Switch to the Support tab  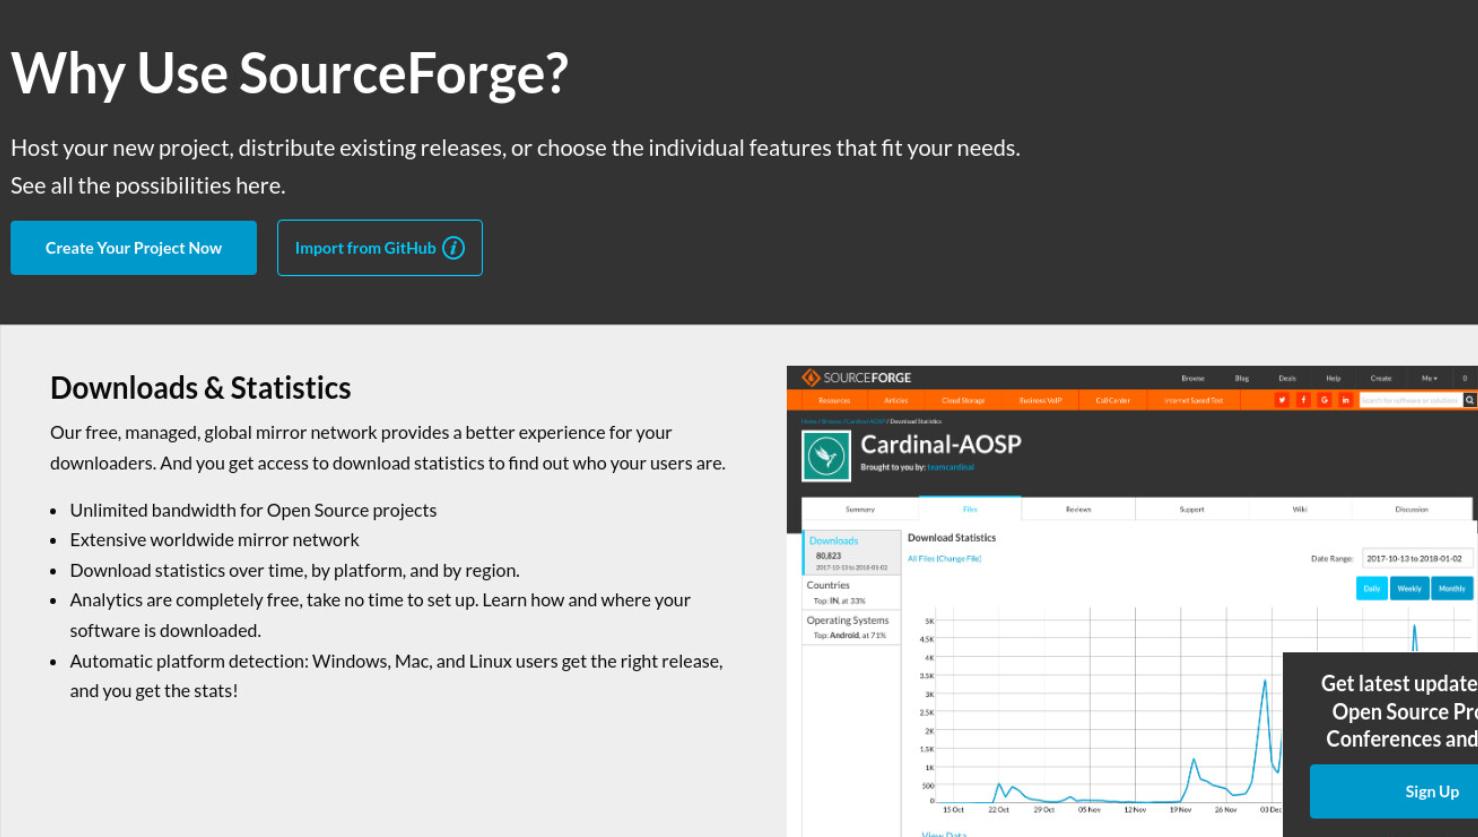[x=1192, y=509]
